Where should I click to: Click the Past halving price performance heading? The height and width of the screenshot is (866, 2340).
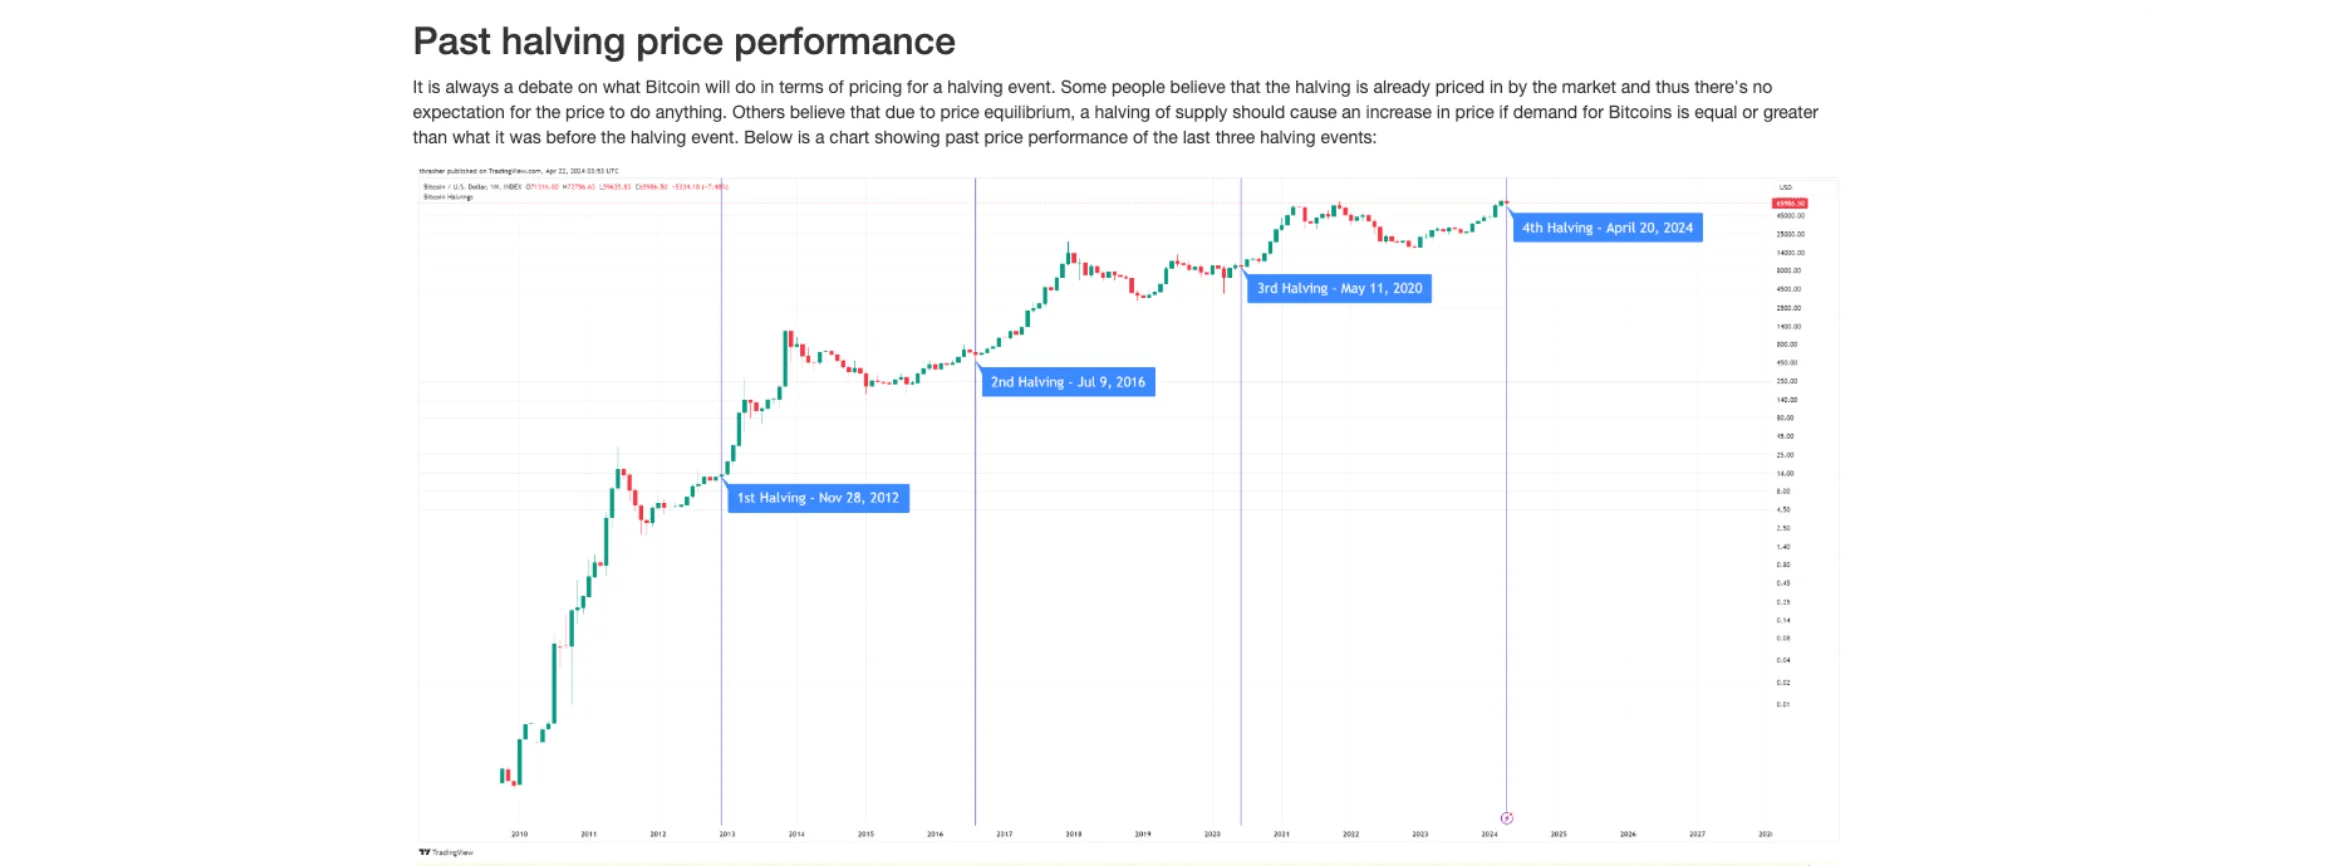(684, 42)
